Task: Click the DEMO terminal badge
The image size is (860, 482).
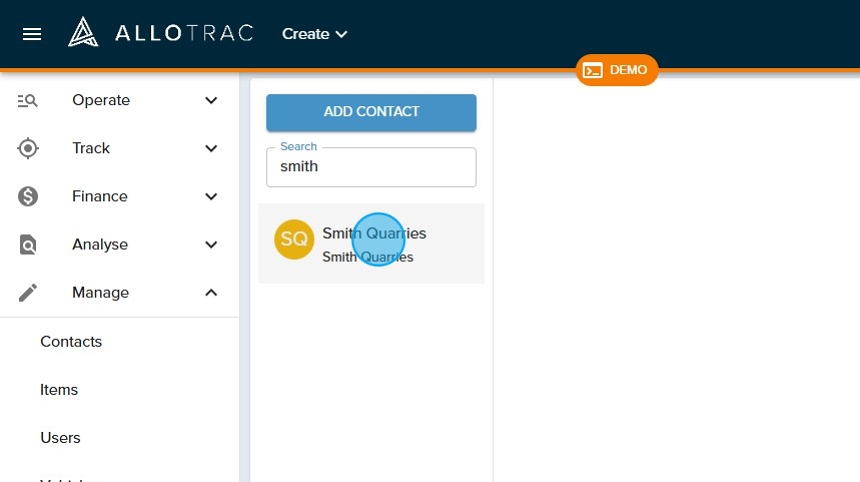Action: coord(616,70)
